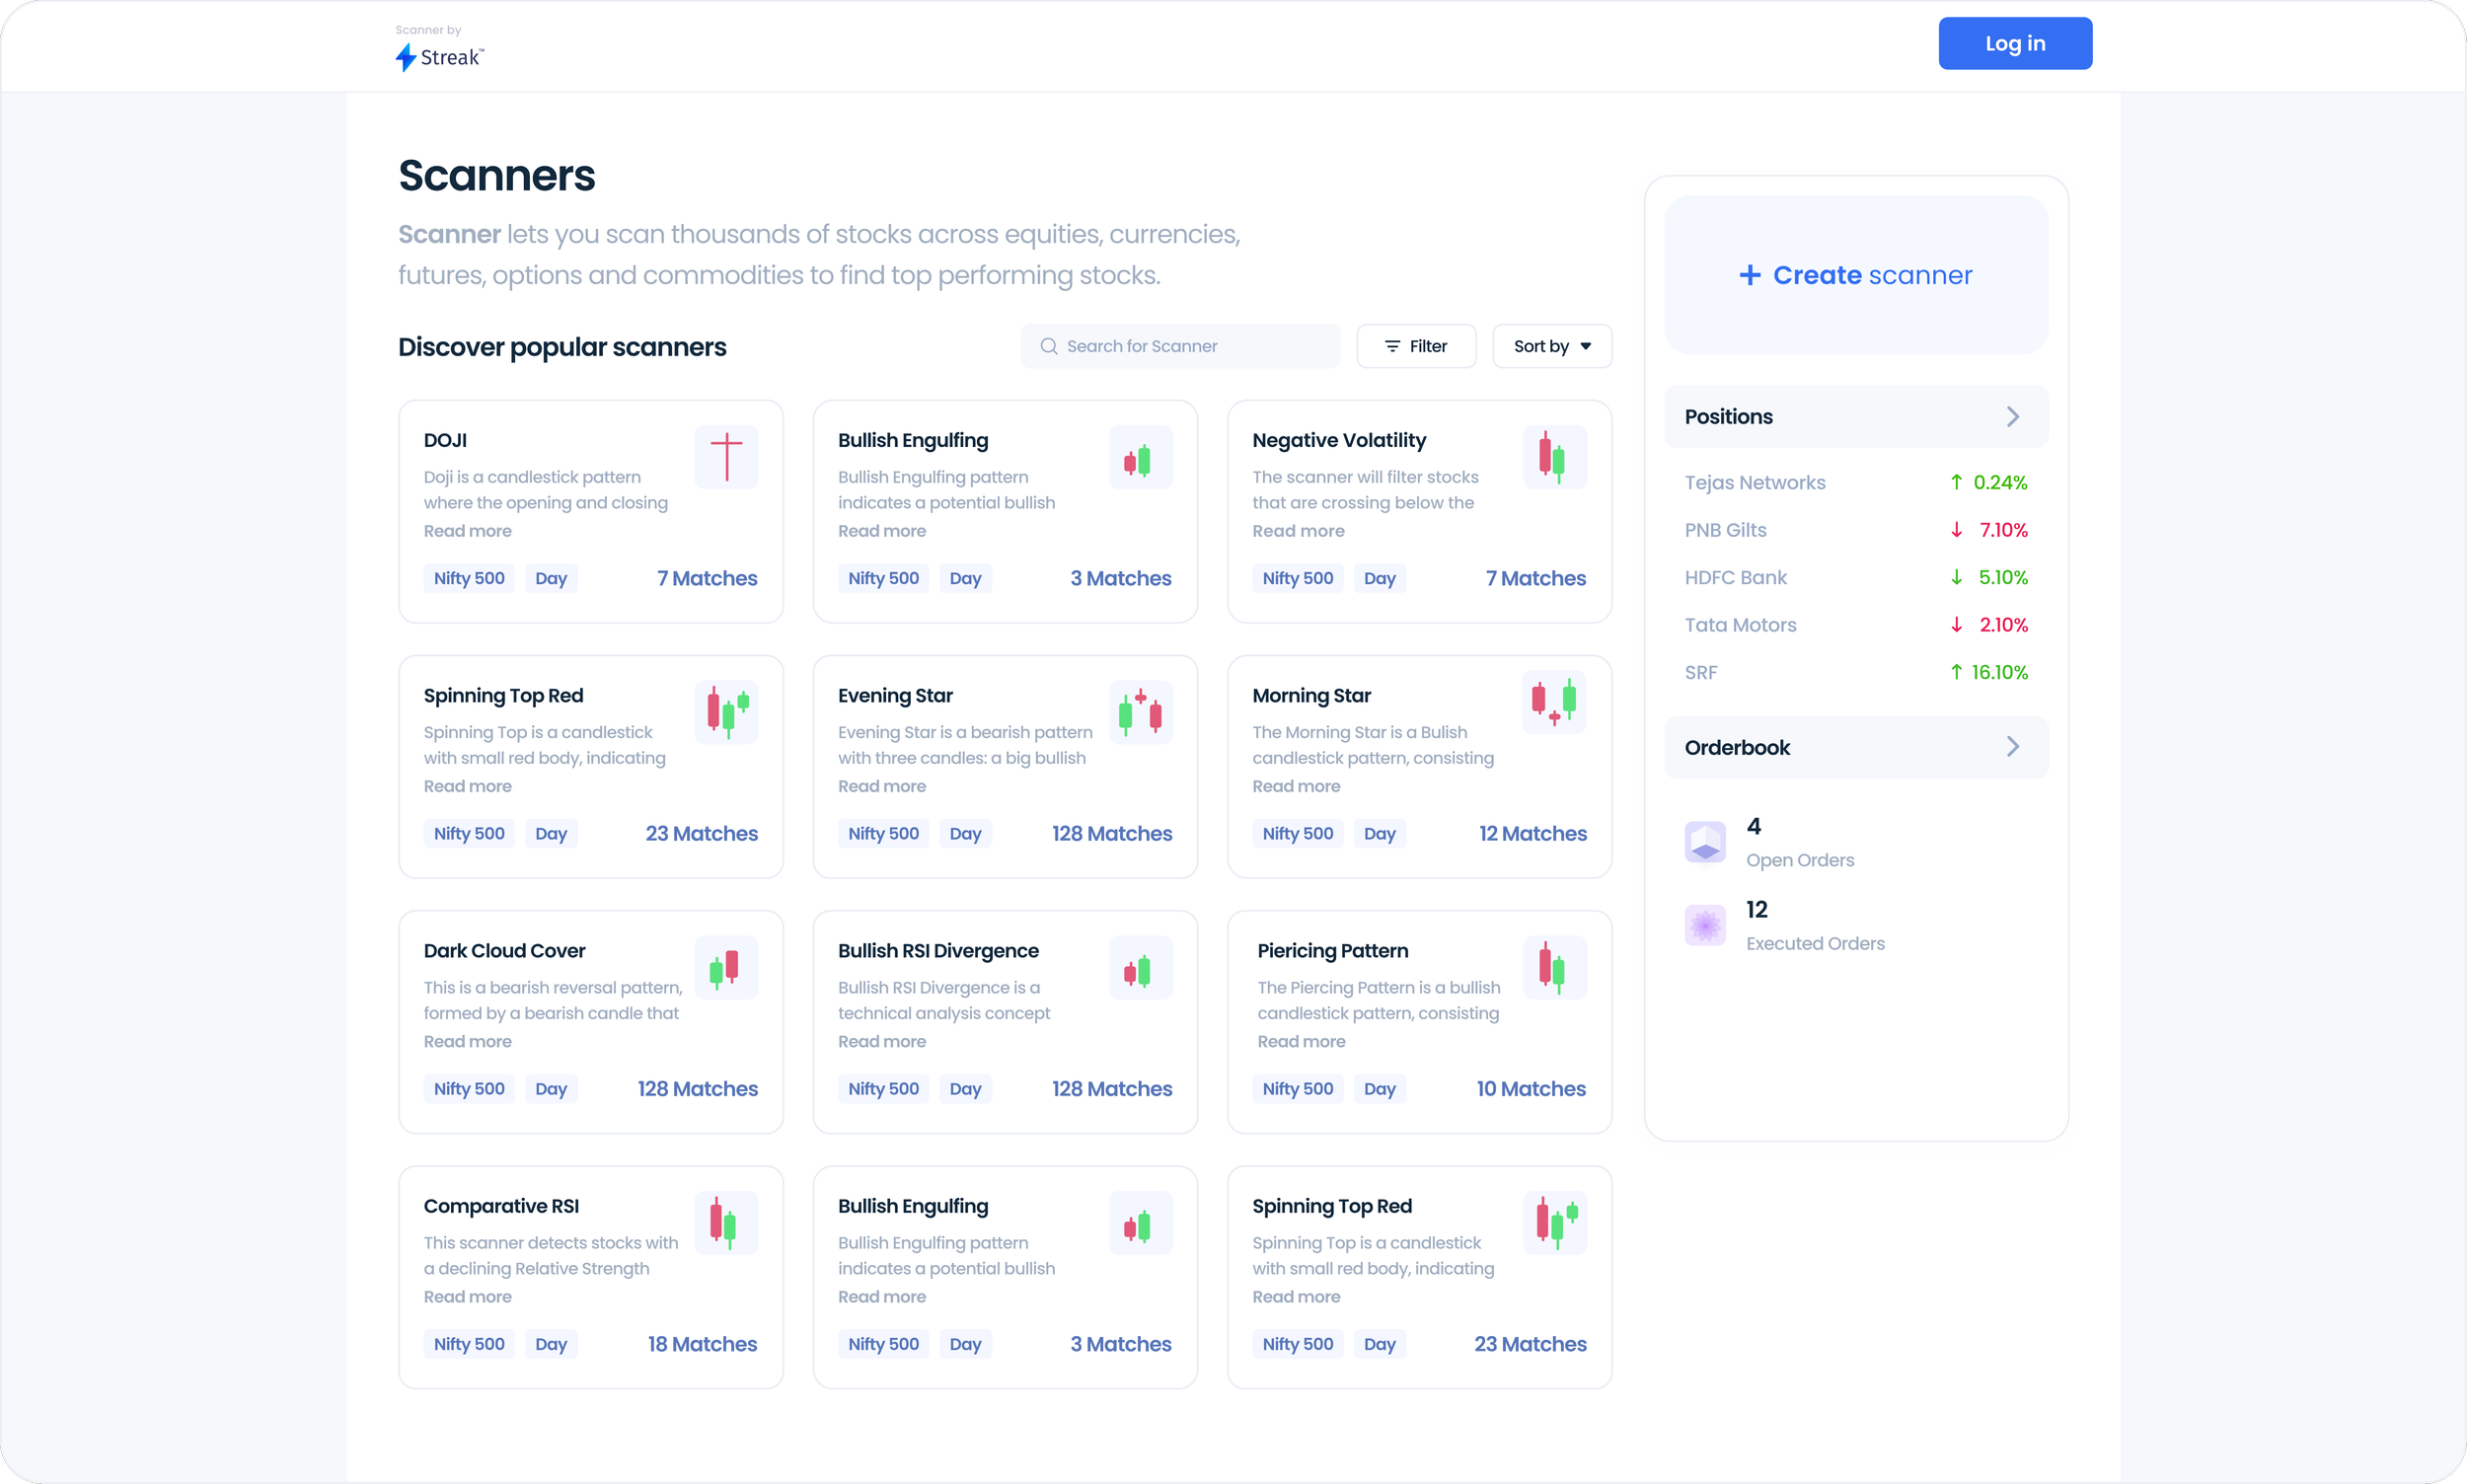
Task: Select the Tejas Networks position row
Action: (x=1856, y=482)
